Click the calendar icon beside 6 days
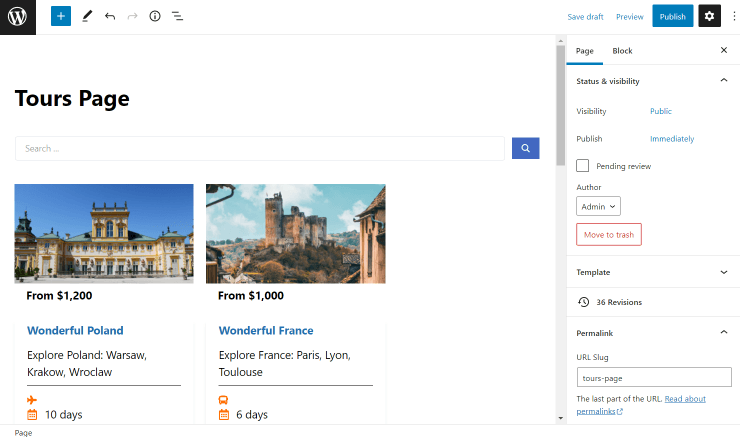This screenshot has height=437, width=740. [x=224, y=415]
